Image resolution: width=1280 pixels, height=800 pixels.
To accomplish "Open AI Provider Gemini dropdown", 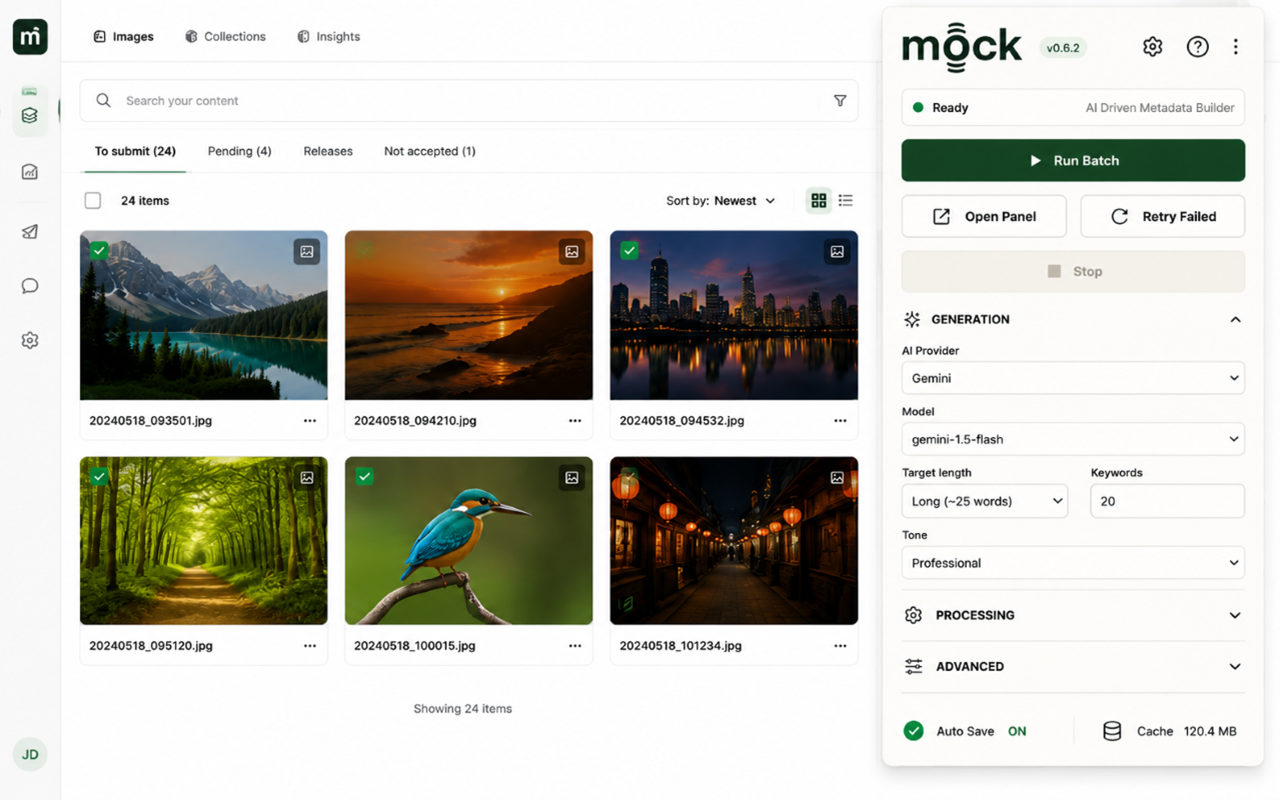I will click(x=1073, y=378).
